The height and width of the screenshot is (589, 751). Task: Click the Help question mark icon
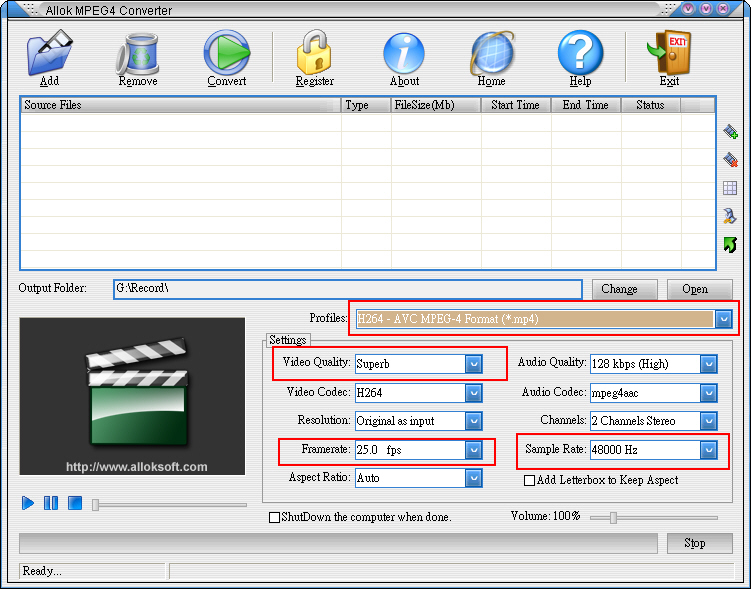click(x=580, y=55)
